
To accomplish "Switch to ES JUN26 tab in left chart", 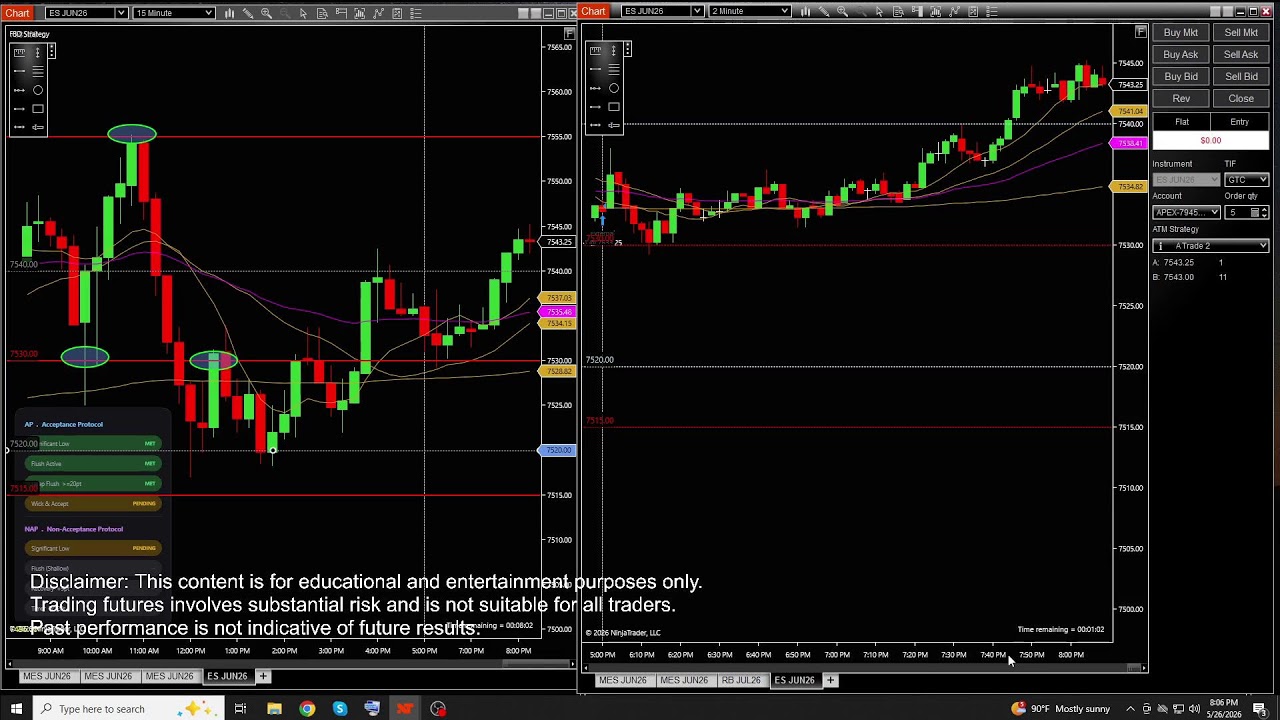I will [x=227, y=676].
